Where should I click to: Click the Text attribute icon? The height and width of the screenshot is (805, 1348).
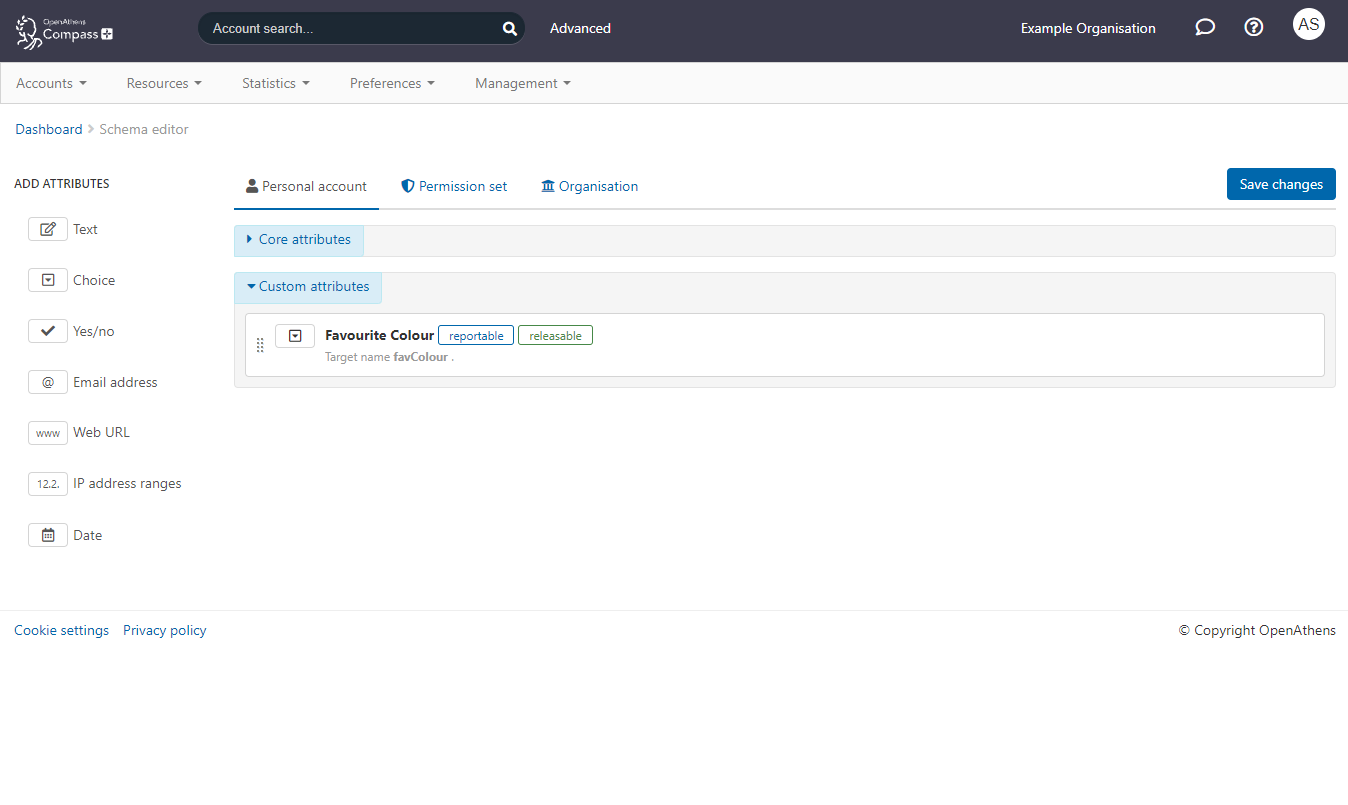coord(48,229)
